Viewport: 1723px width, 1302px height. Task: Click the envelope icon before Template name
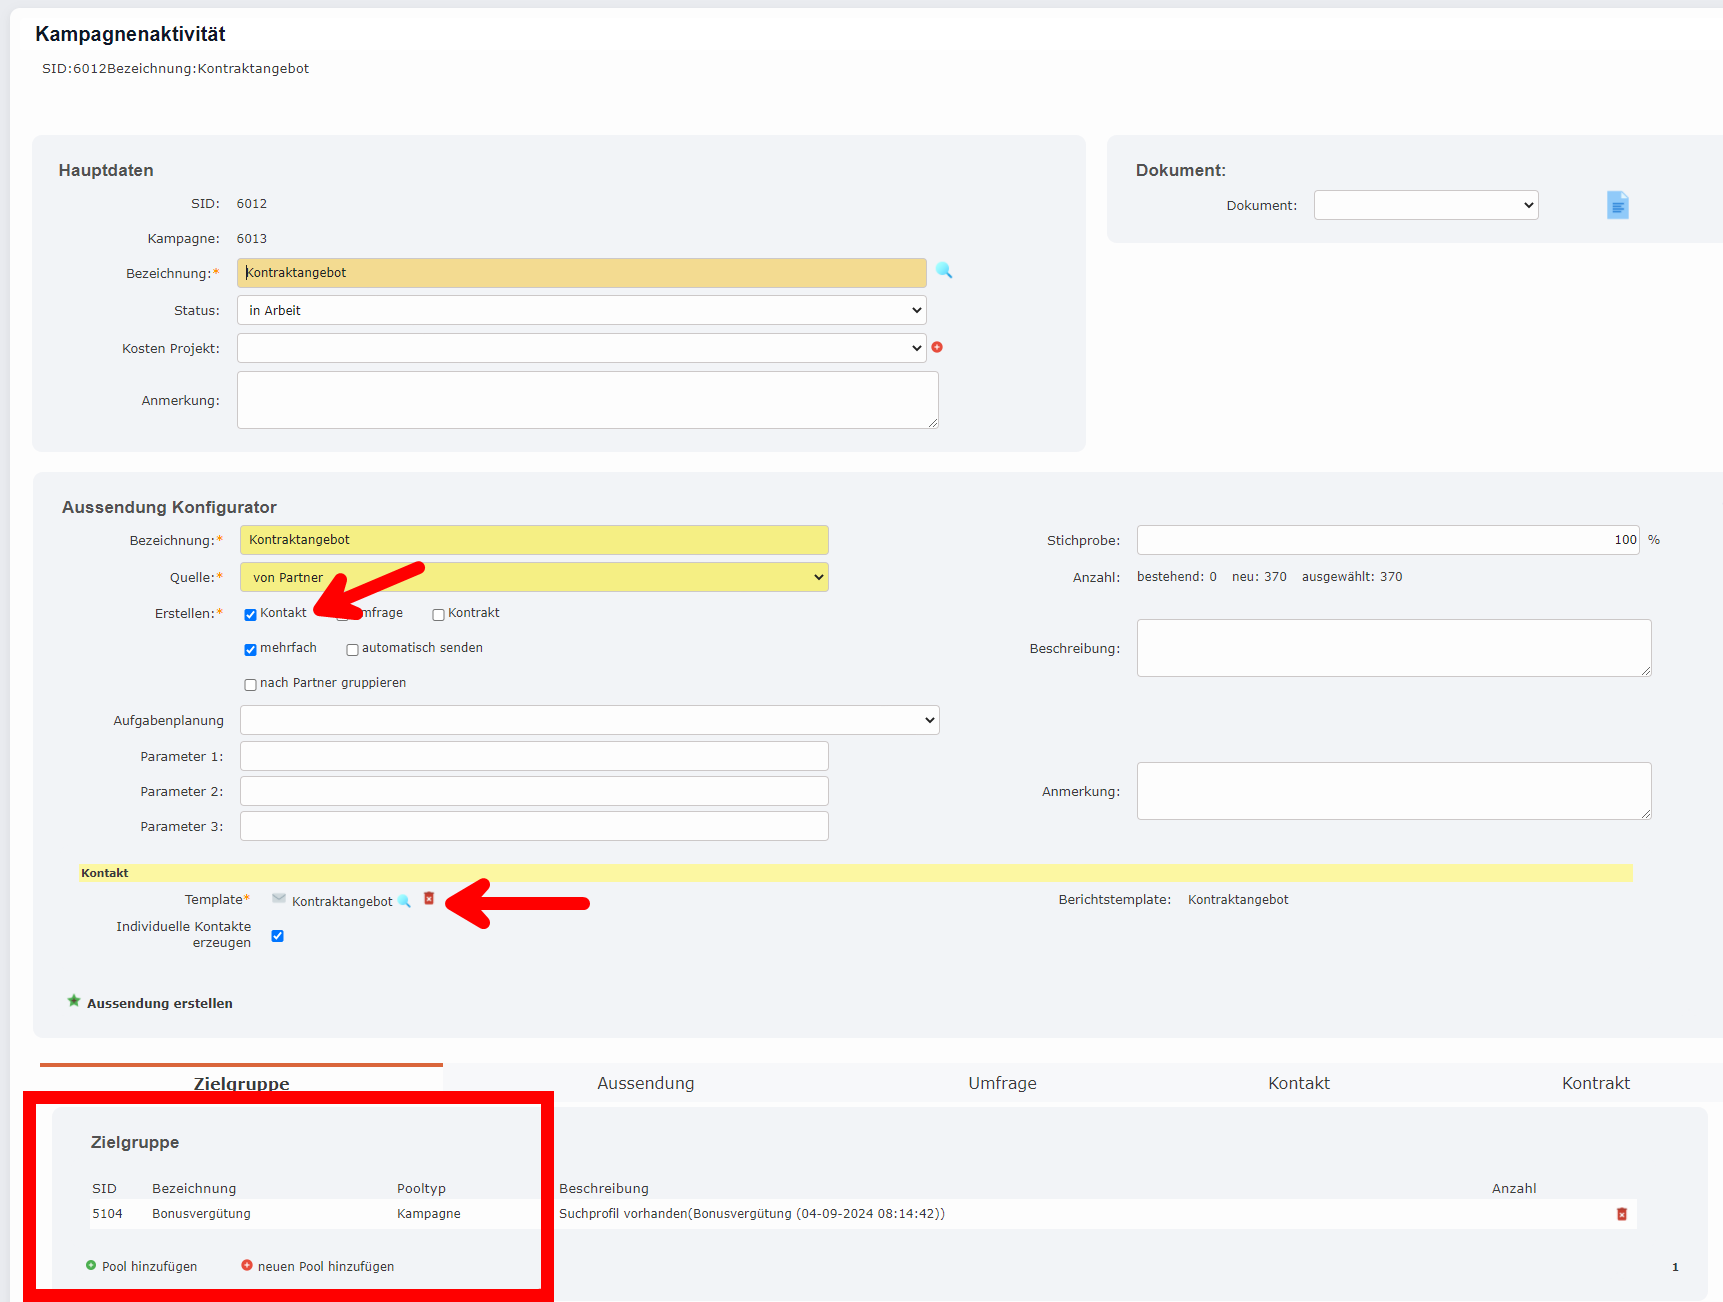279,899
